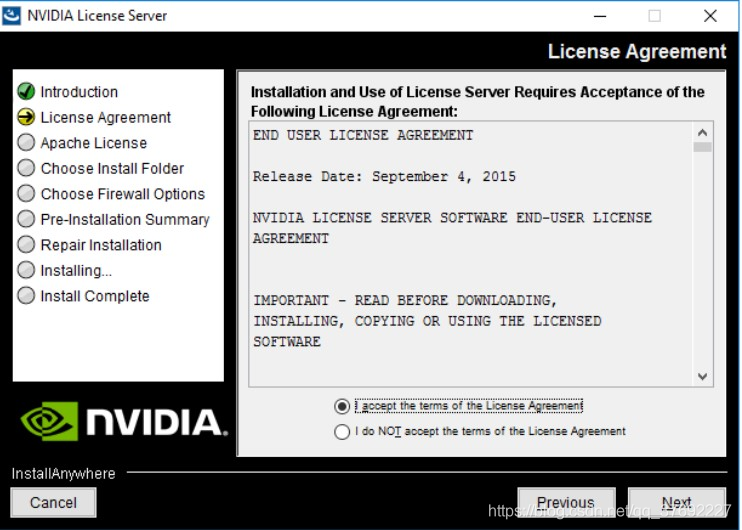Minimize the NVIDIA License Server window
Image resolution: width=742 pixels, height=530 pixels.
click(600, 16)
